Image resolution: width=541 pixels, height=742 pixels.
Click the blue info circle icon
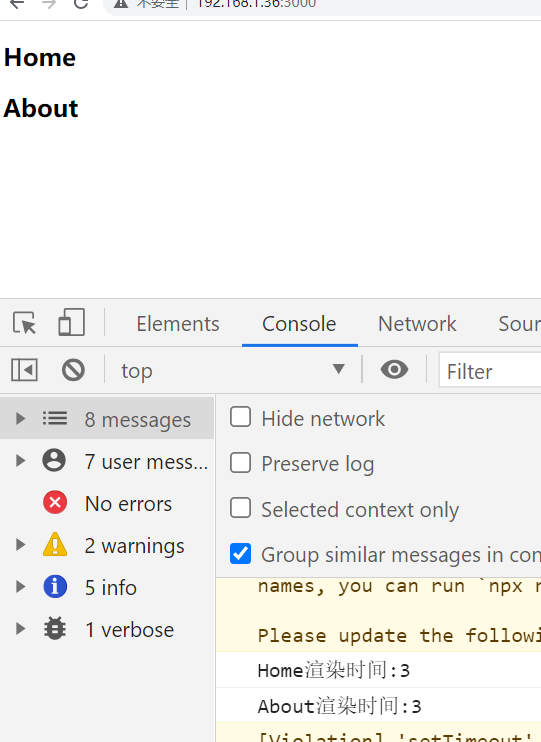pyautogui.click(x=55, y=587)
